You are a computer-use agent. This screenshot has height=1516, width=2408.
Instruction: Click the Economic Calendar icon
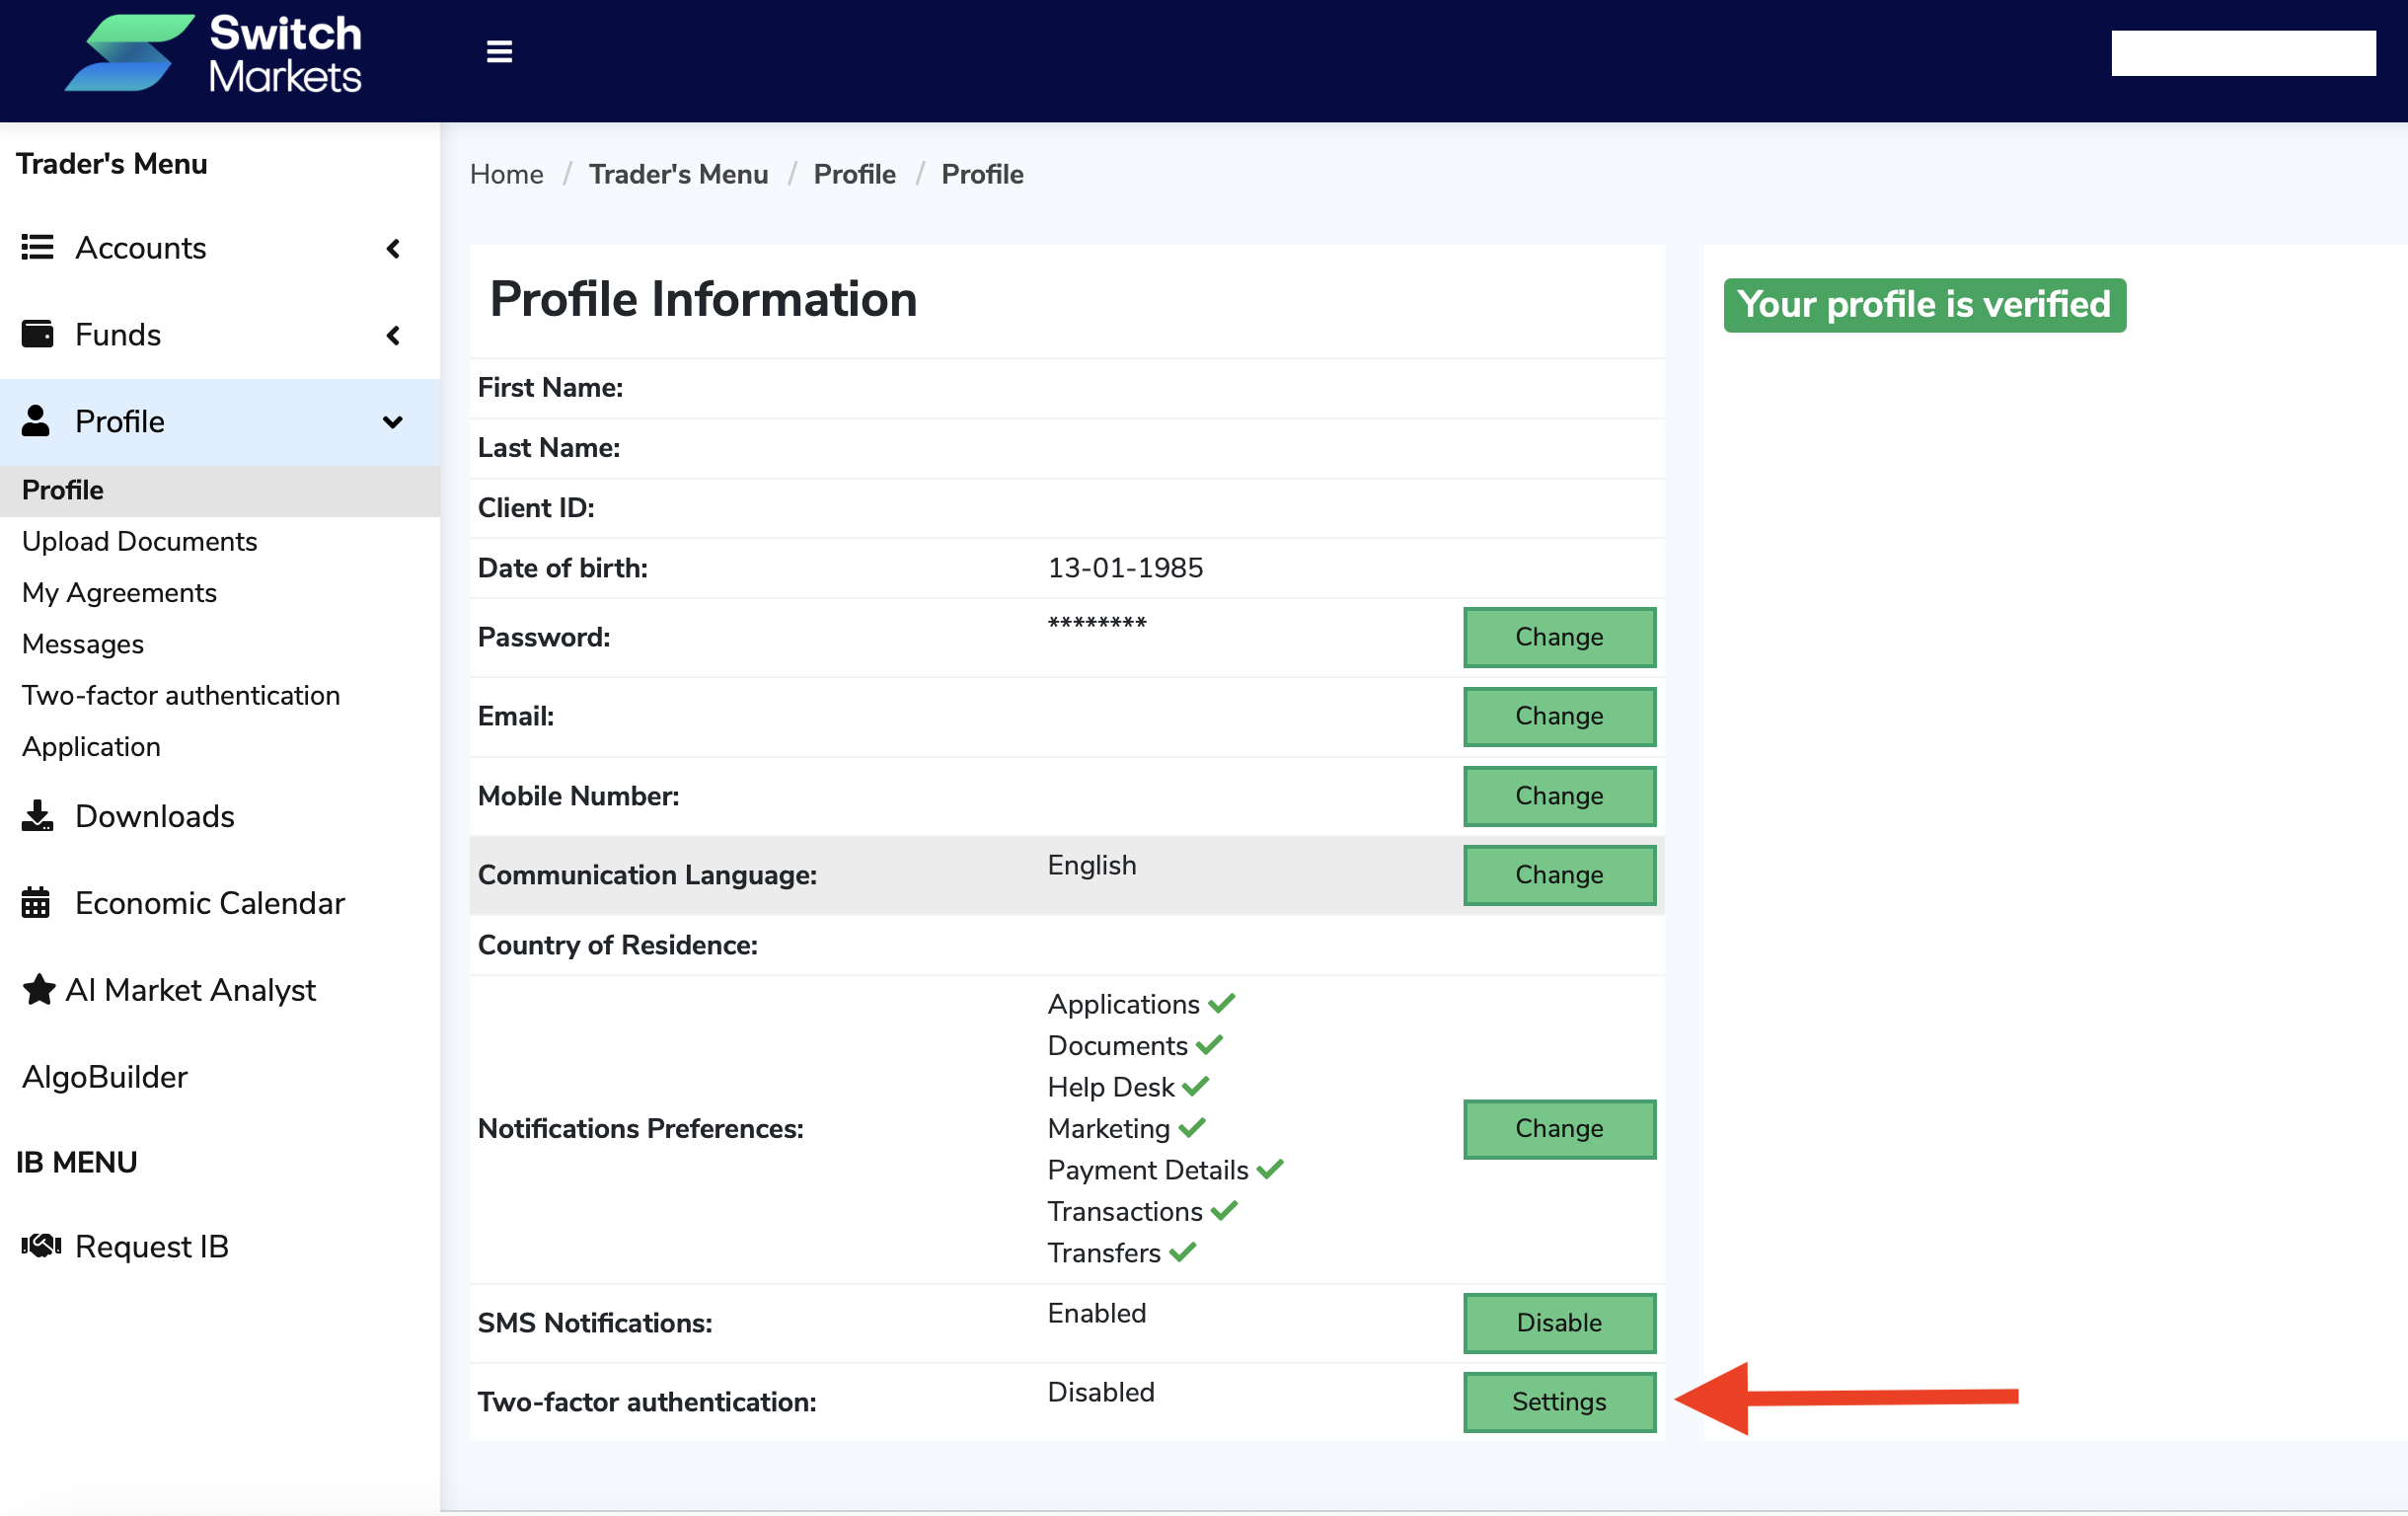pos(36,902)
